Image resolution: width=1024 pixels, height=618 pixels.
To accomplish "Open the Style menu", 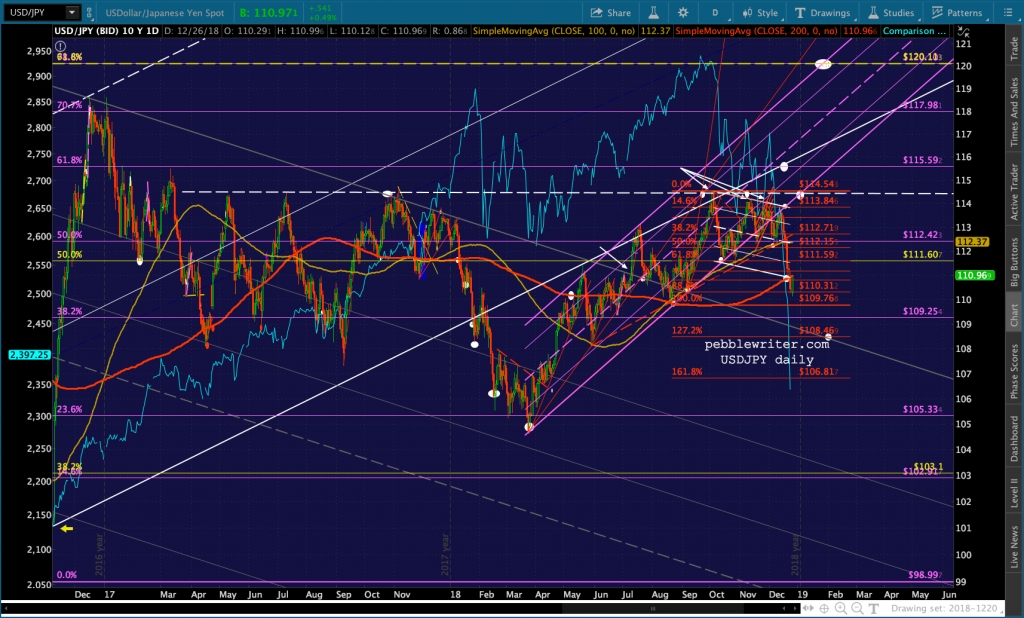I will [760, 12].
